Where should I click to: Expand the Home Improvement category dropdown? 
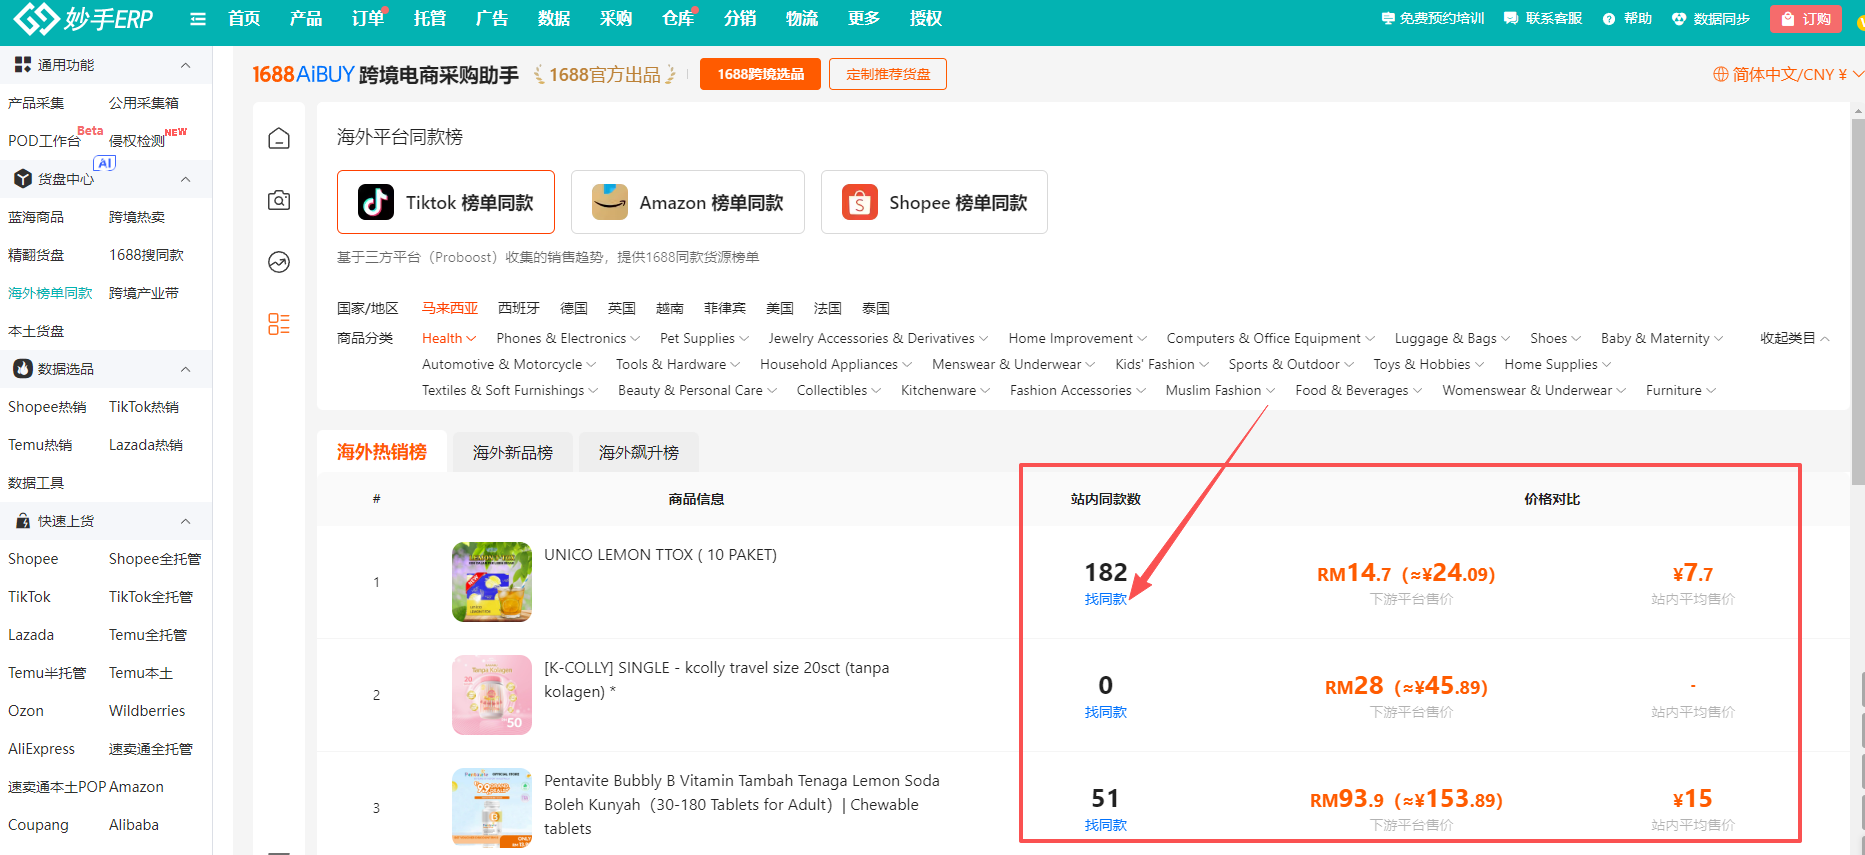[x=1077, y=338]
